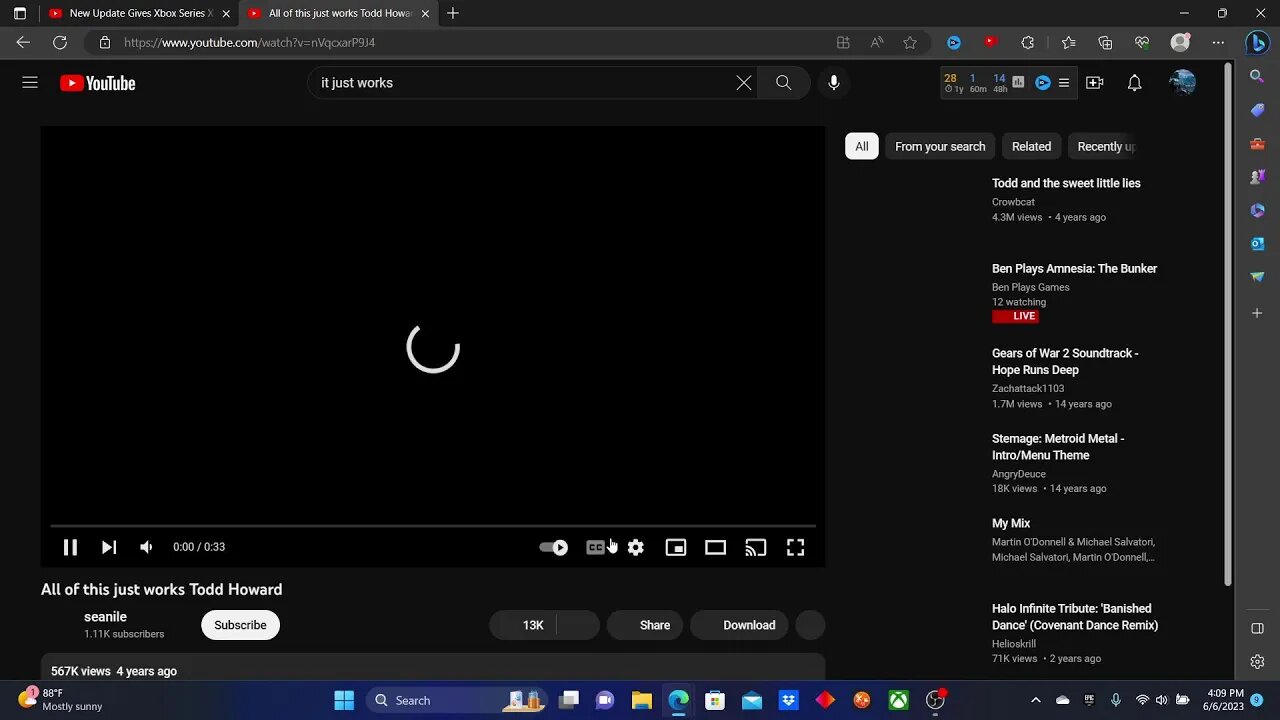Open 'Halo Infinite Tribute' video
Viewport: 1280px width, 720px height.
pos(1075,617)
